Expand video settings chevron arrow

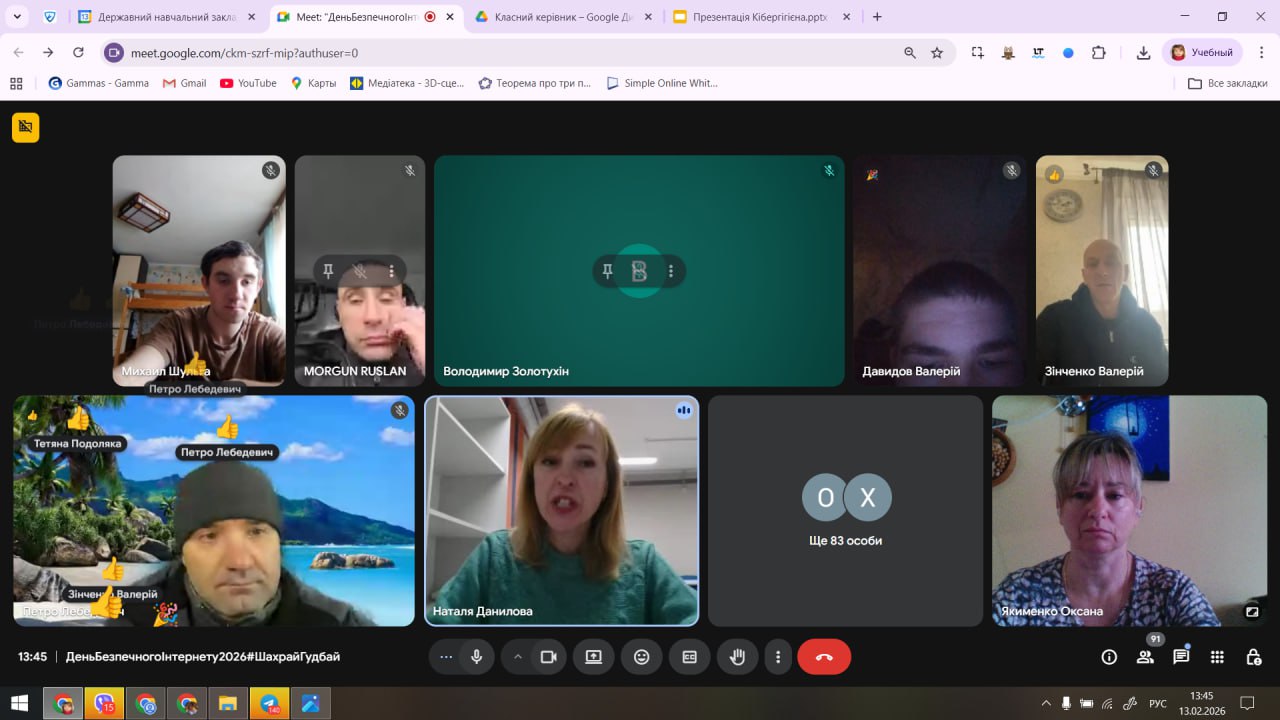click(x=518, y=657)
